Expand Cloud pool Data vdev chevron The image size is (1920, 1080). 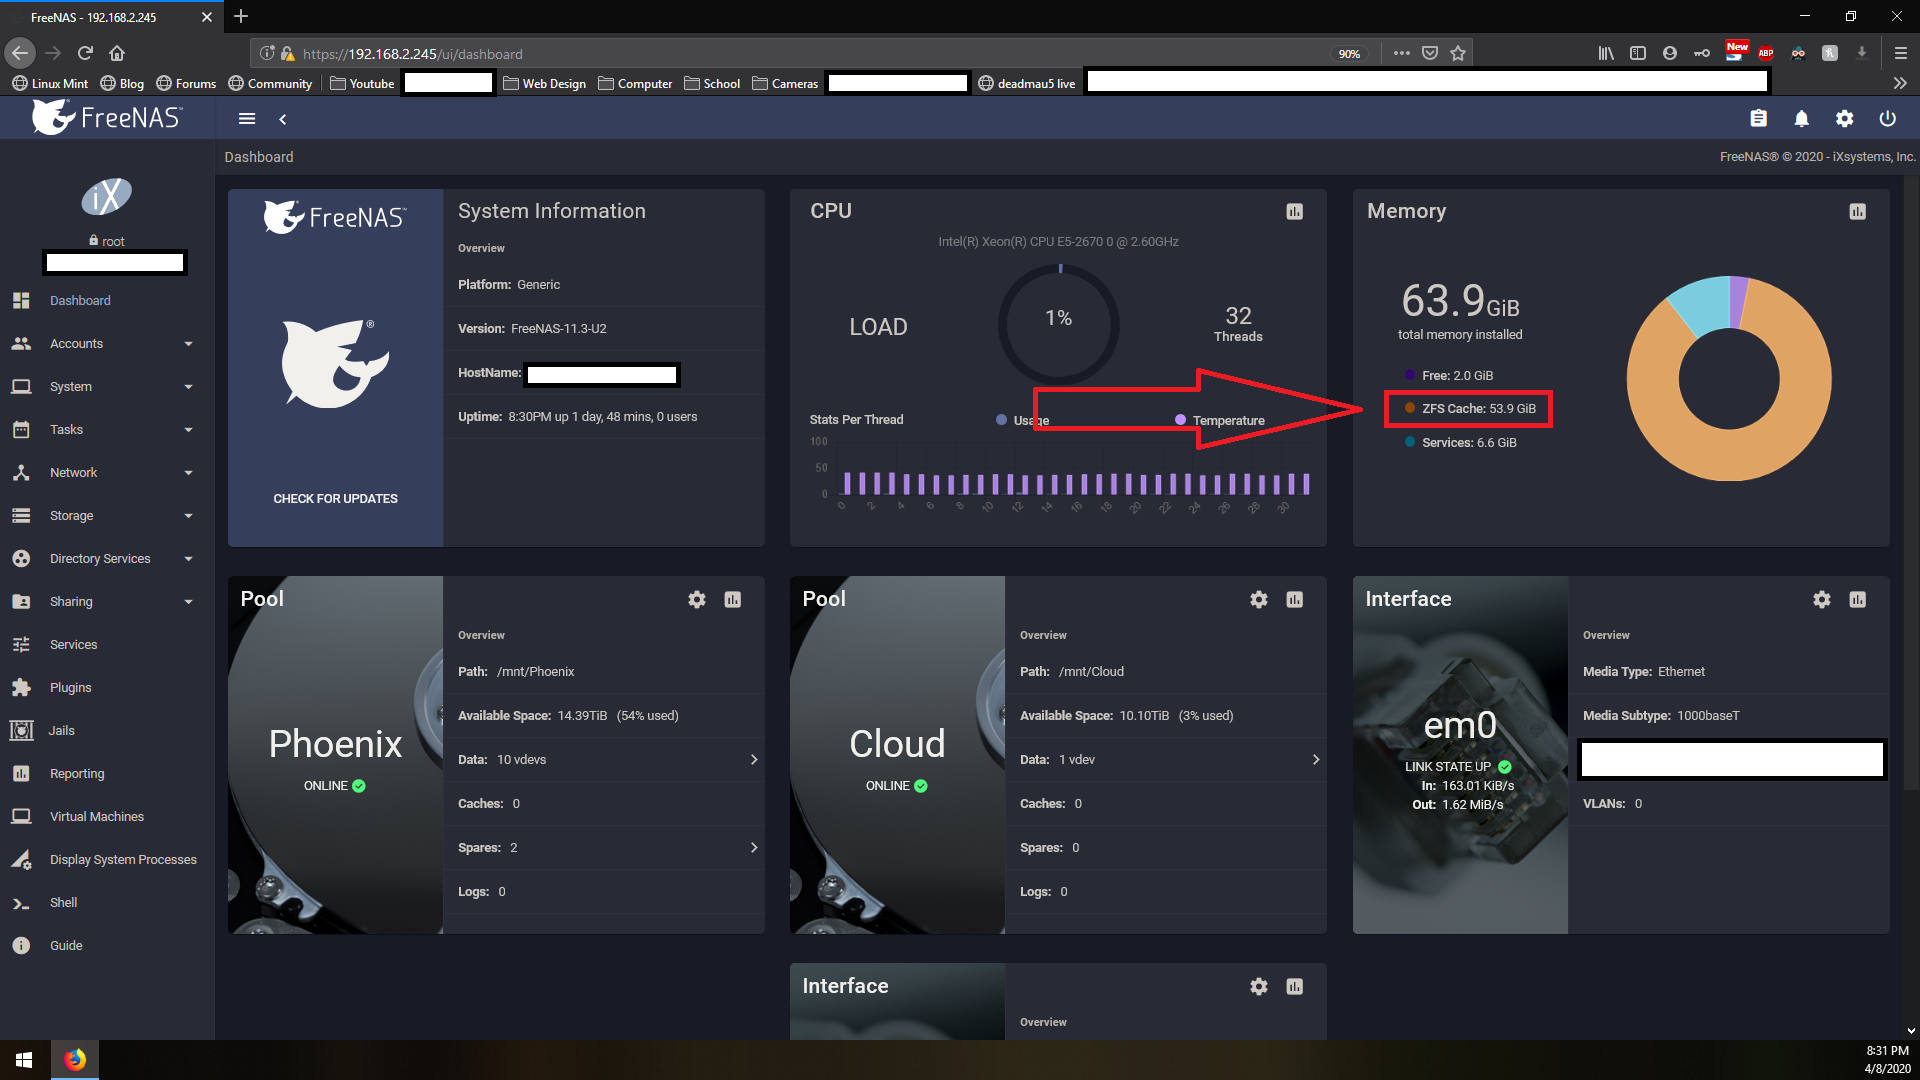click(1316, 759)
